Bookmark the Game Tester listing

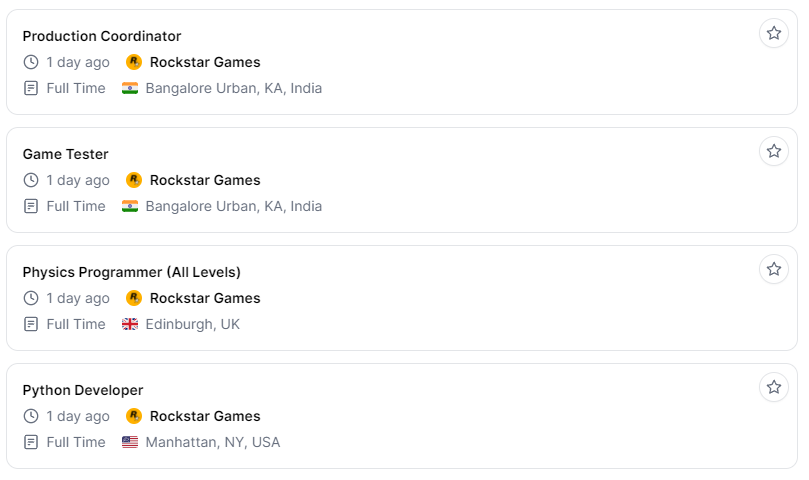pyautogui.click(x=773, y=151)
